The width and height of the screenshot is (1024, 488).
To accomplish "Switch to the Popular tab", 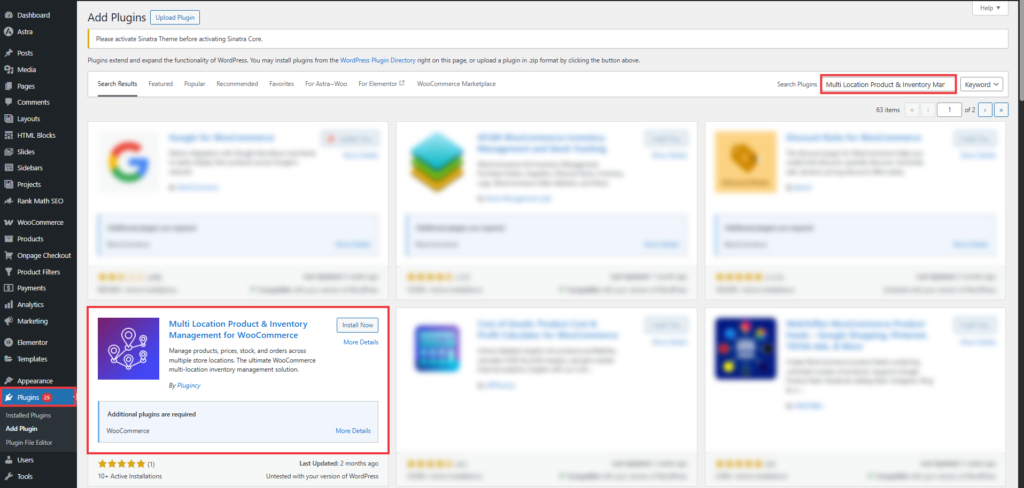I will (195, 84).
